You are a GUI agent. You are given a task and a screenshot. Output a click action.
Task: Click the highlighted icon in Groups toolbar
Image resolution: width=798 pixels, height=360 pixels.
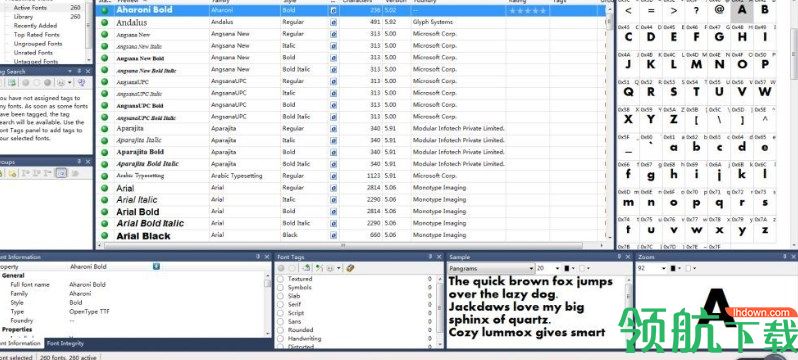pos(61,173)
